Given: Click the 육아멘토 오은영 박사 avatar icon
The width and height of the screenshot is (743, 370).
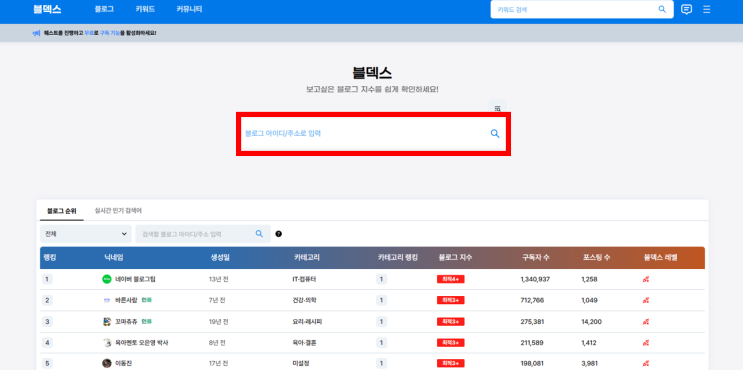Looking at the screenshot, I should 107,343.
